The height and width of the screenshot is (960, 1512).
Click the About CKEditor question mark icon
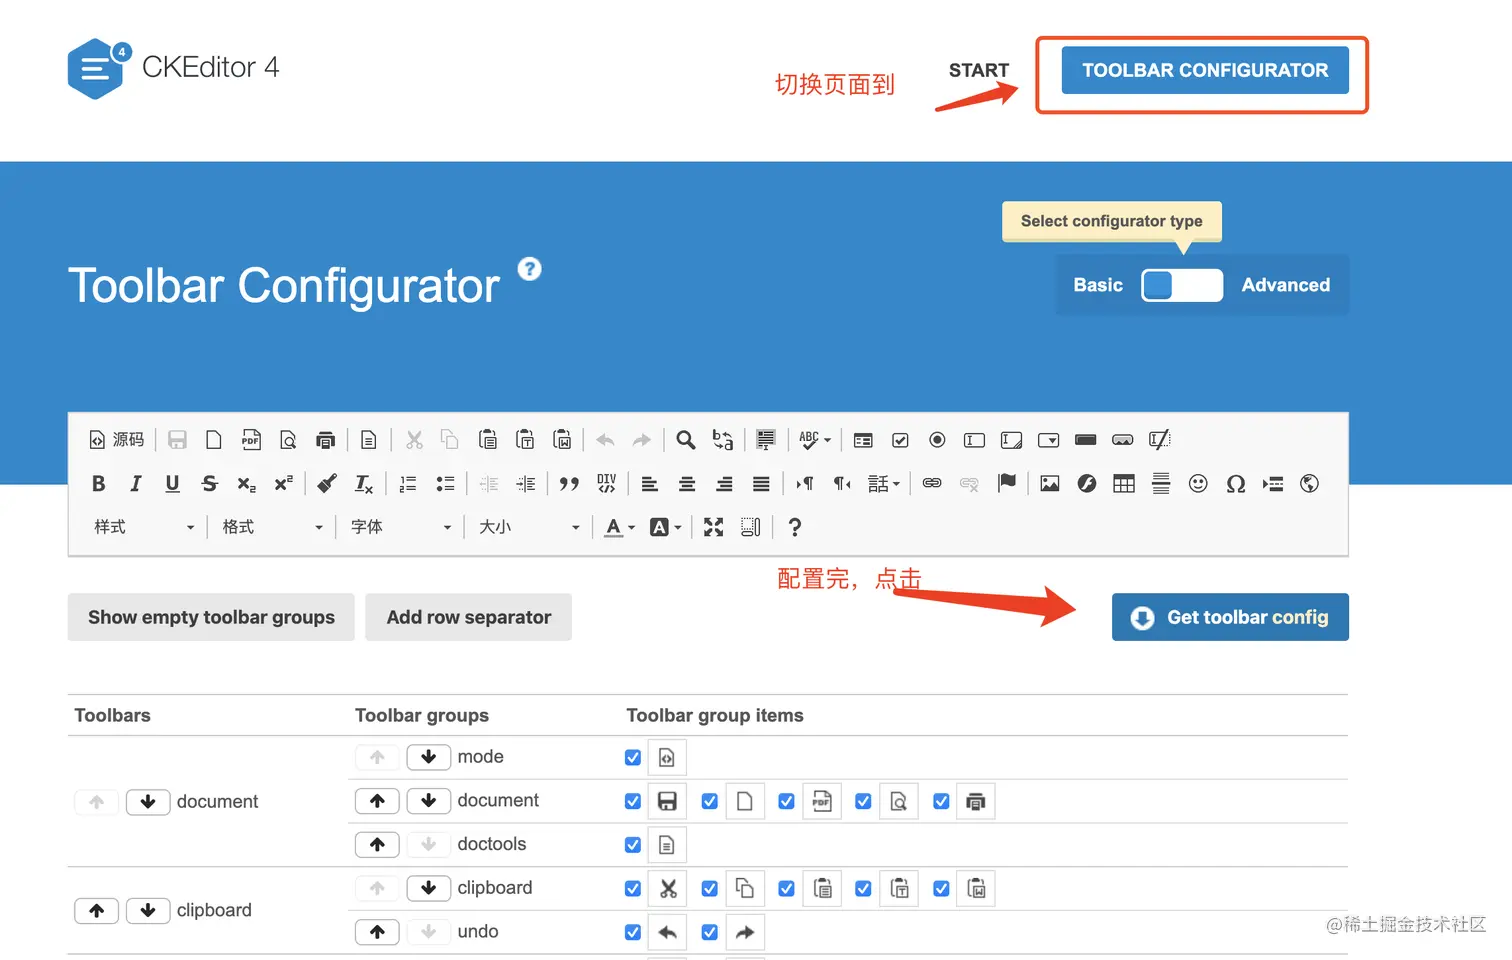click(x=795, y=527)
